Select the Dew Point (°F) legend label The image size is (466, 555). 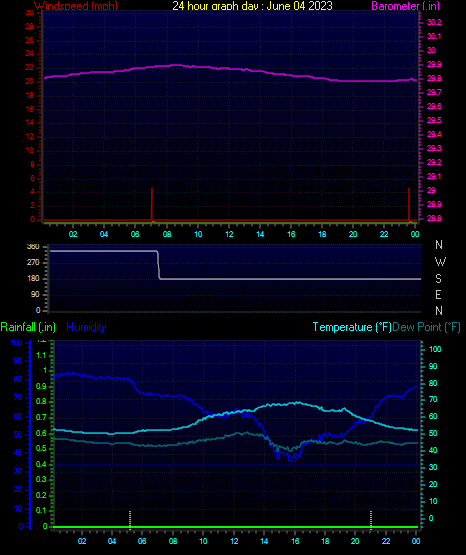[426, 327]
